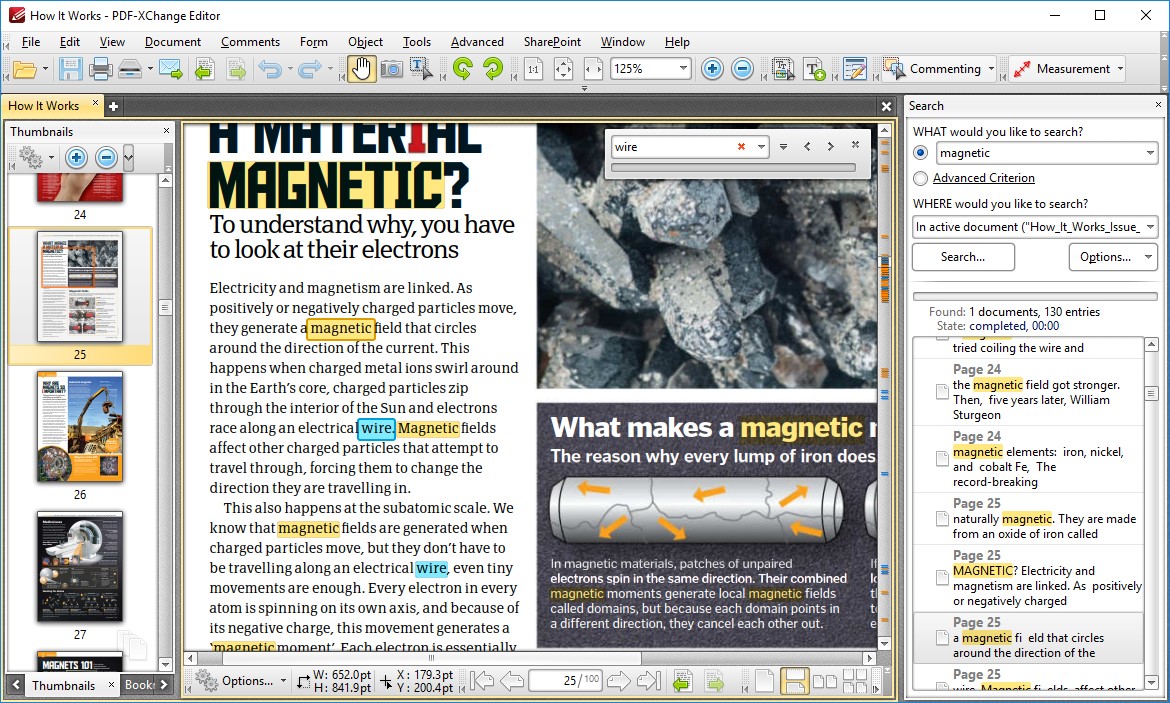
Task: Fit the page to window width
Action: click(593, 69)
